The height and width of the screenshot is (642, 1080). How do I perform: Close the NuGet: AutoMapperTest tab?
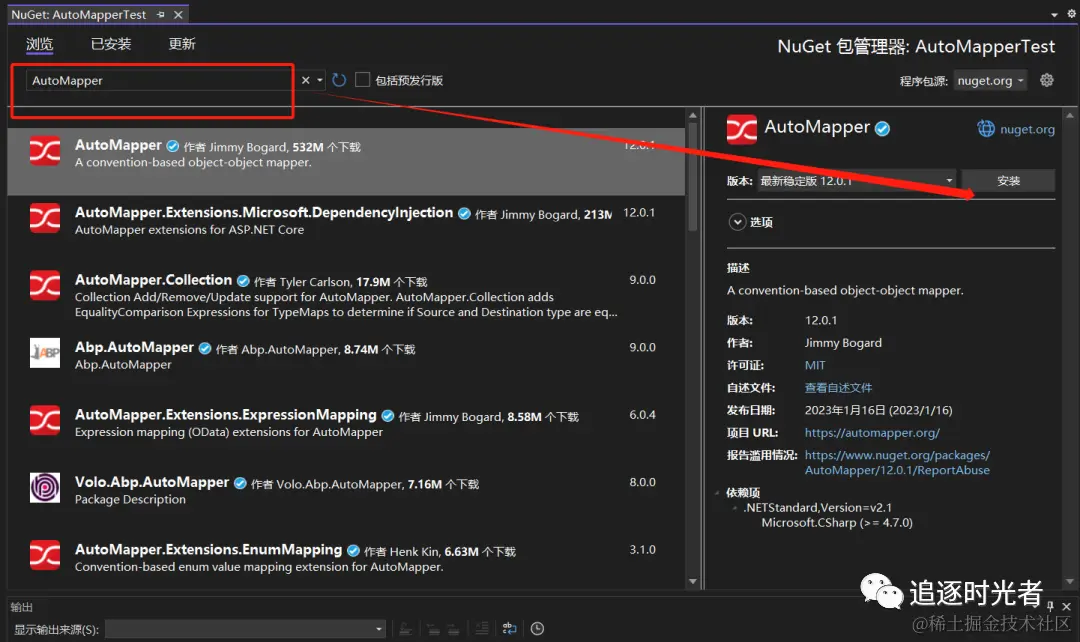(x=178, y=14)
